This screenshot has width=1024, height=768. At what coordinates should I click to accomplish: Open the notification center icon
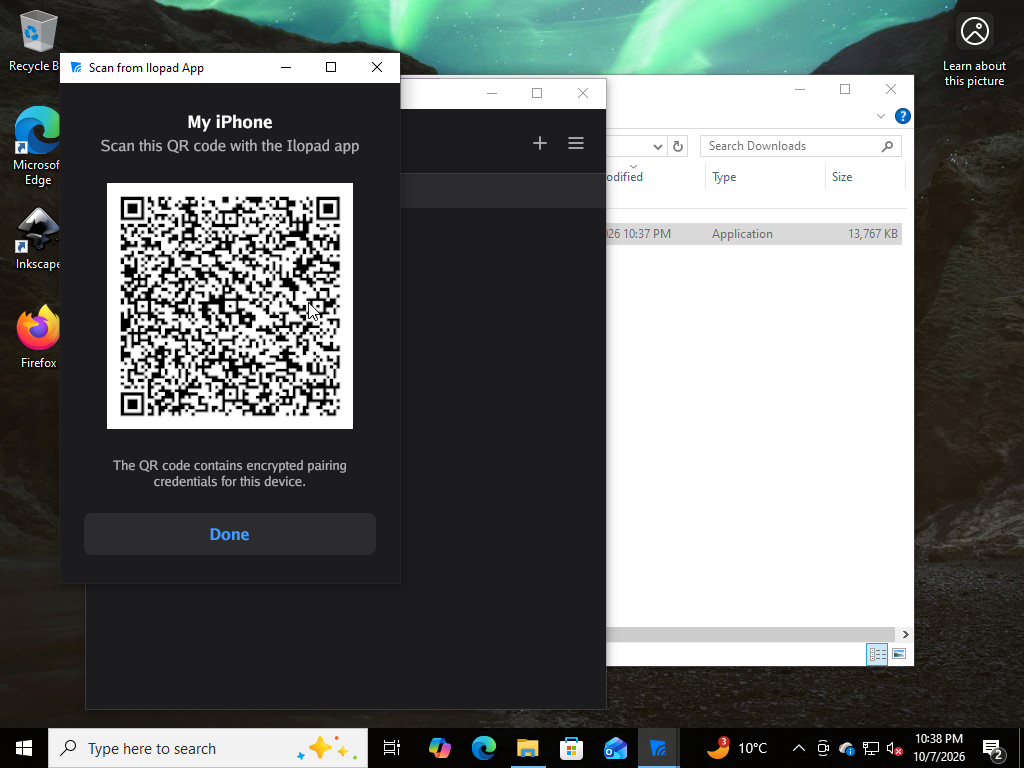pyautogui.click(x=993, y=748)
